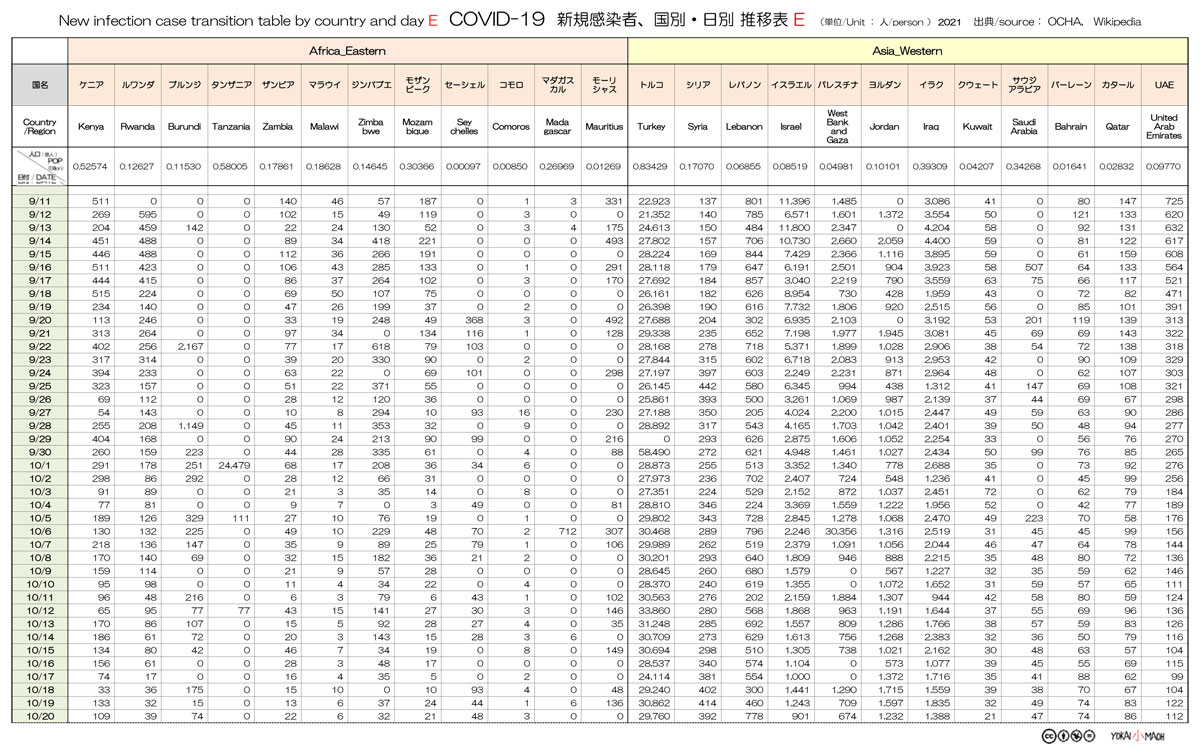Select the Syria column header
Screen dimensions: 1200x751
tap(698, 127)
